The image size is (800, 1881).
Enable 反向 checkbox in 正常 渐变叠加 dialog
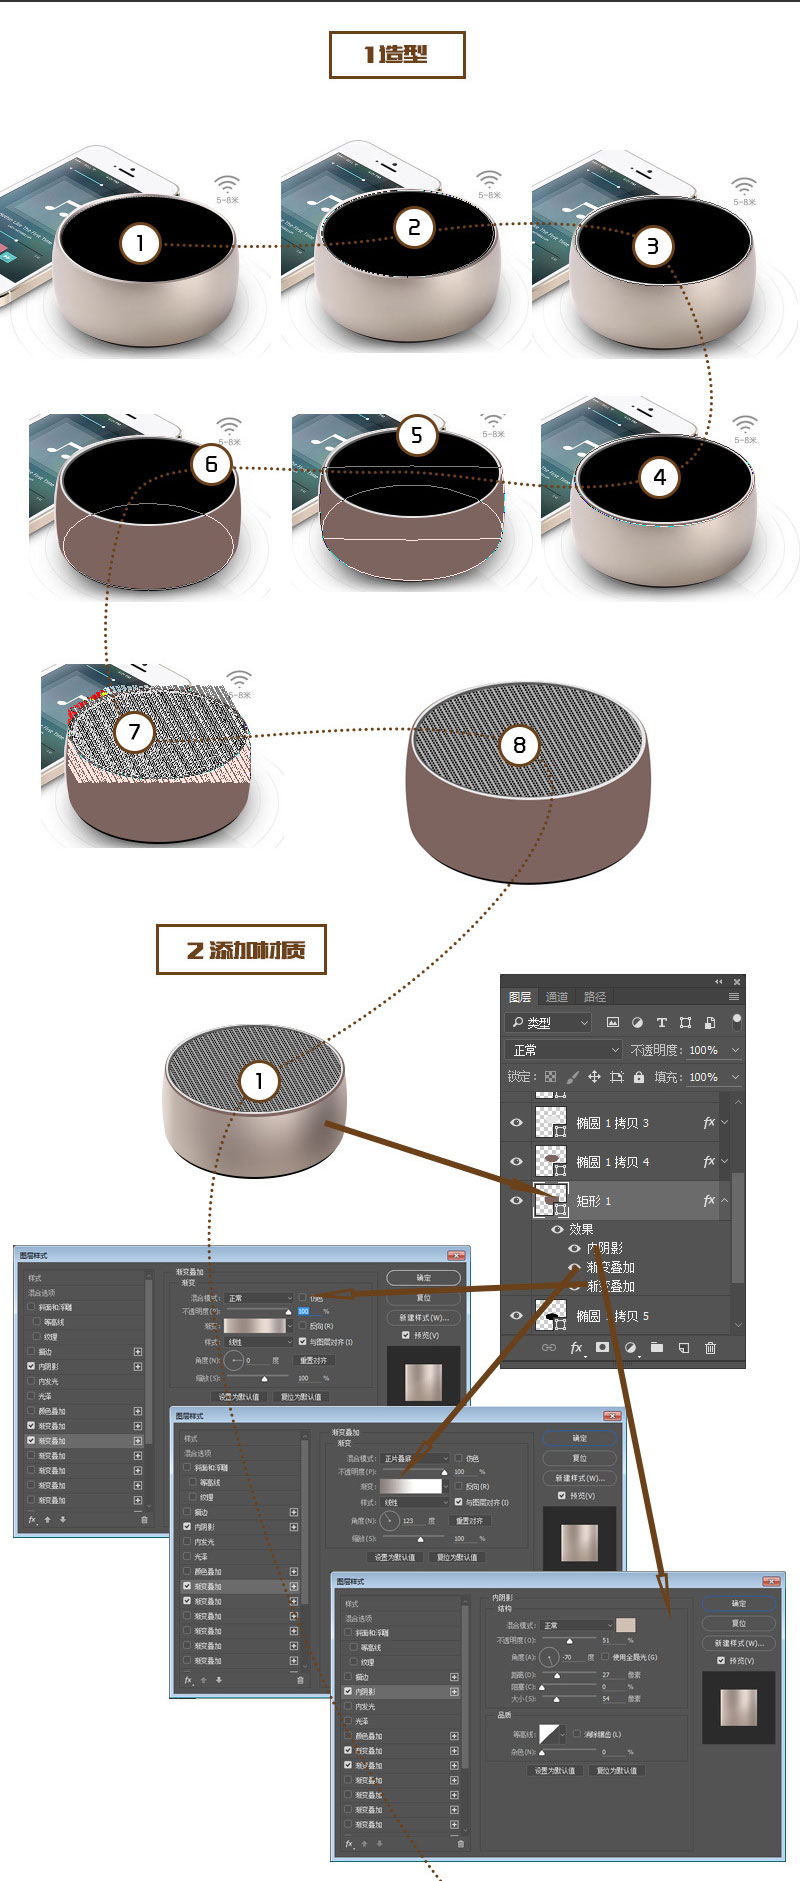[x=302, y=1326]
